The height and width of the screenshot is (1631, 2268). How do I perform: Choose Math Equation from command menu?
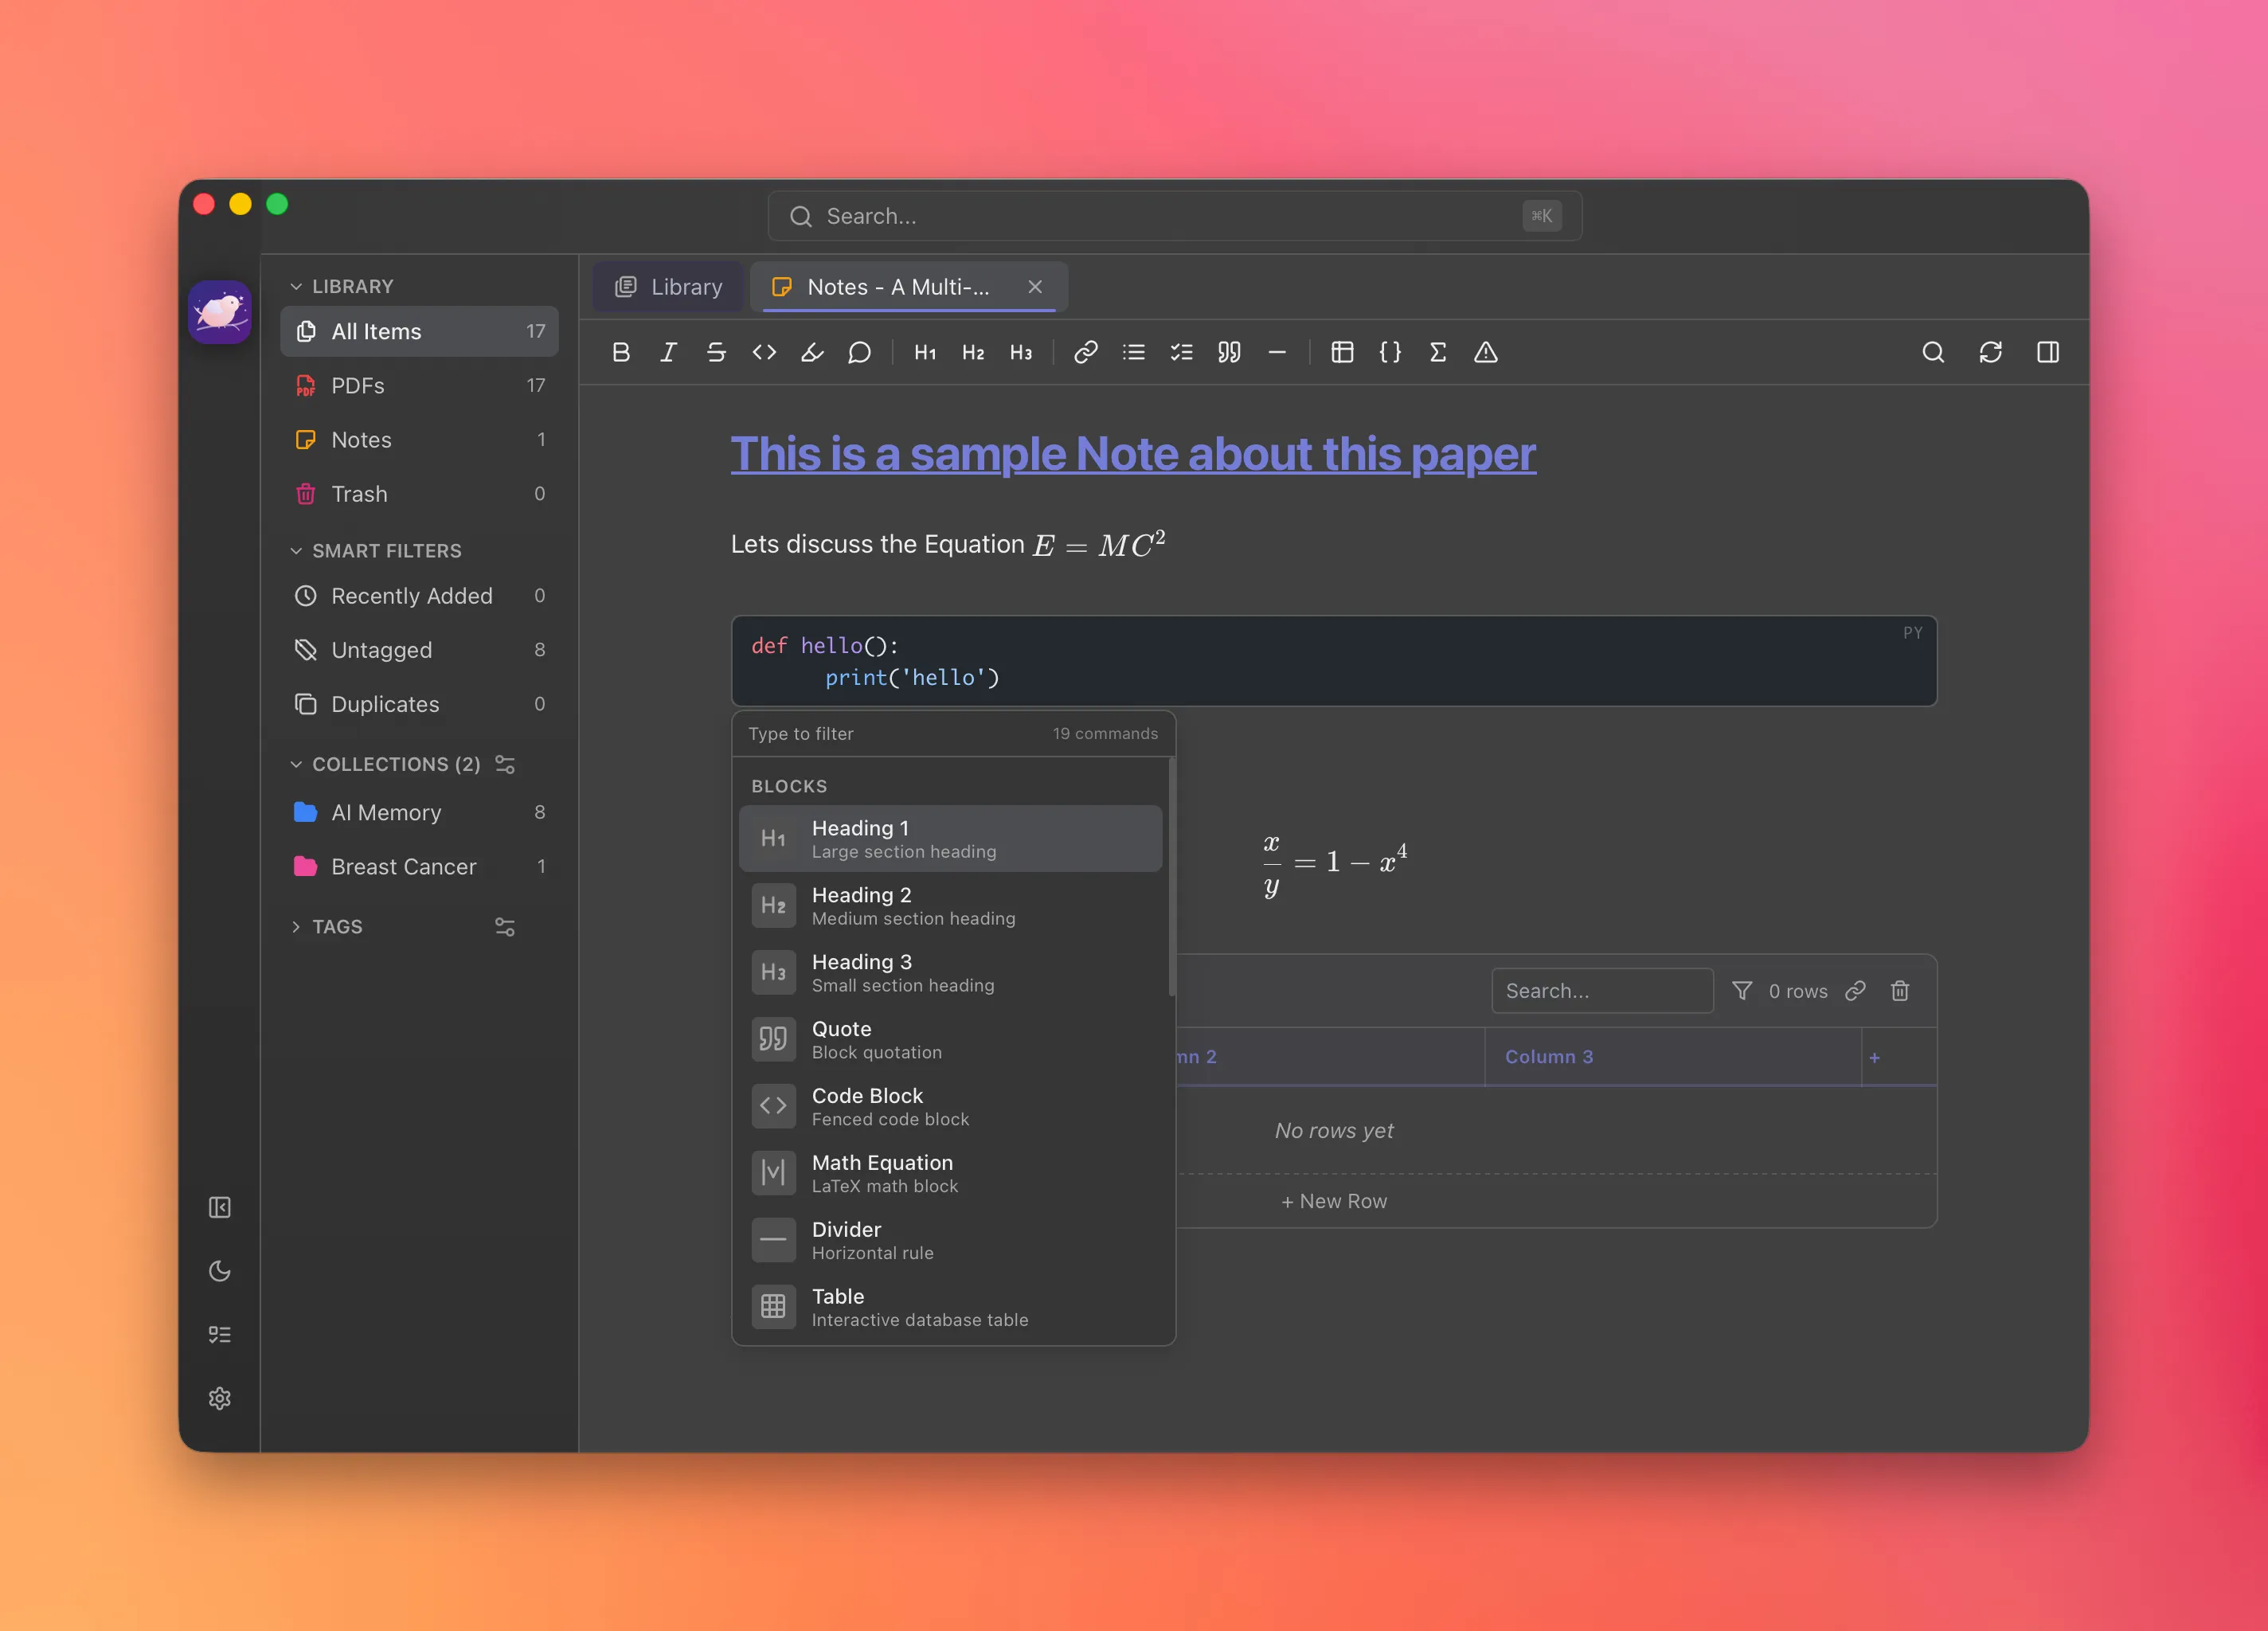tap(950, 1173)
